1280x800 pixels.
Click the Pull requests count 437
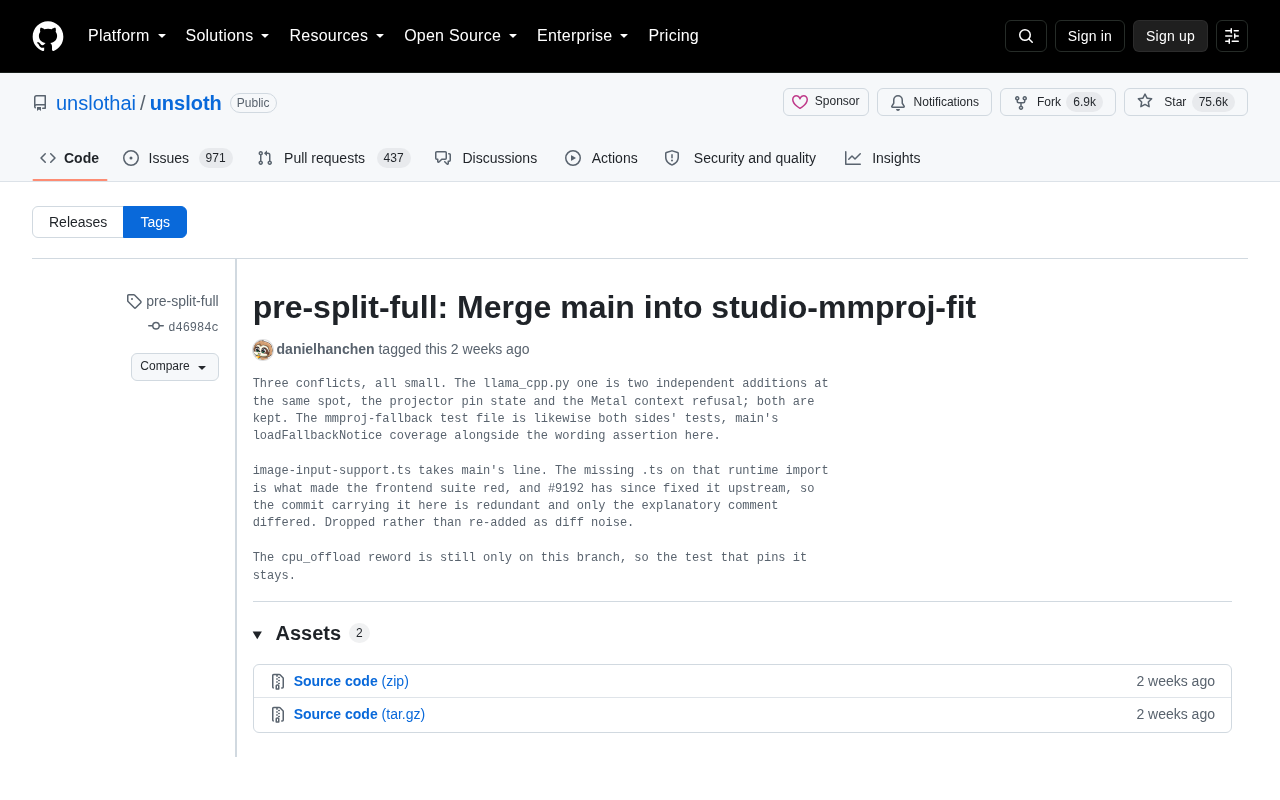click(394, 158)
